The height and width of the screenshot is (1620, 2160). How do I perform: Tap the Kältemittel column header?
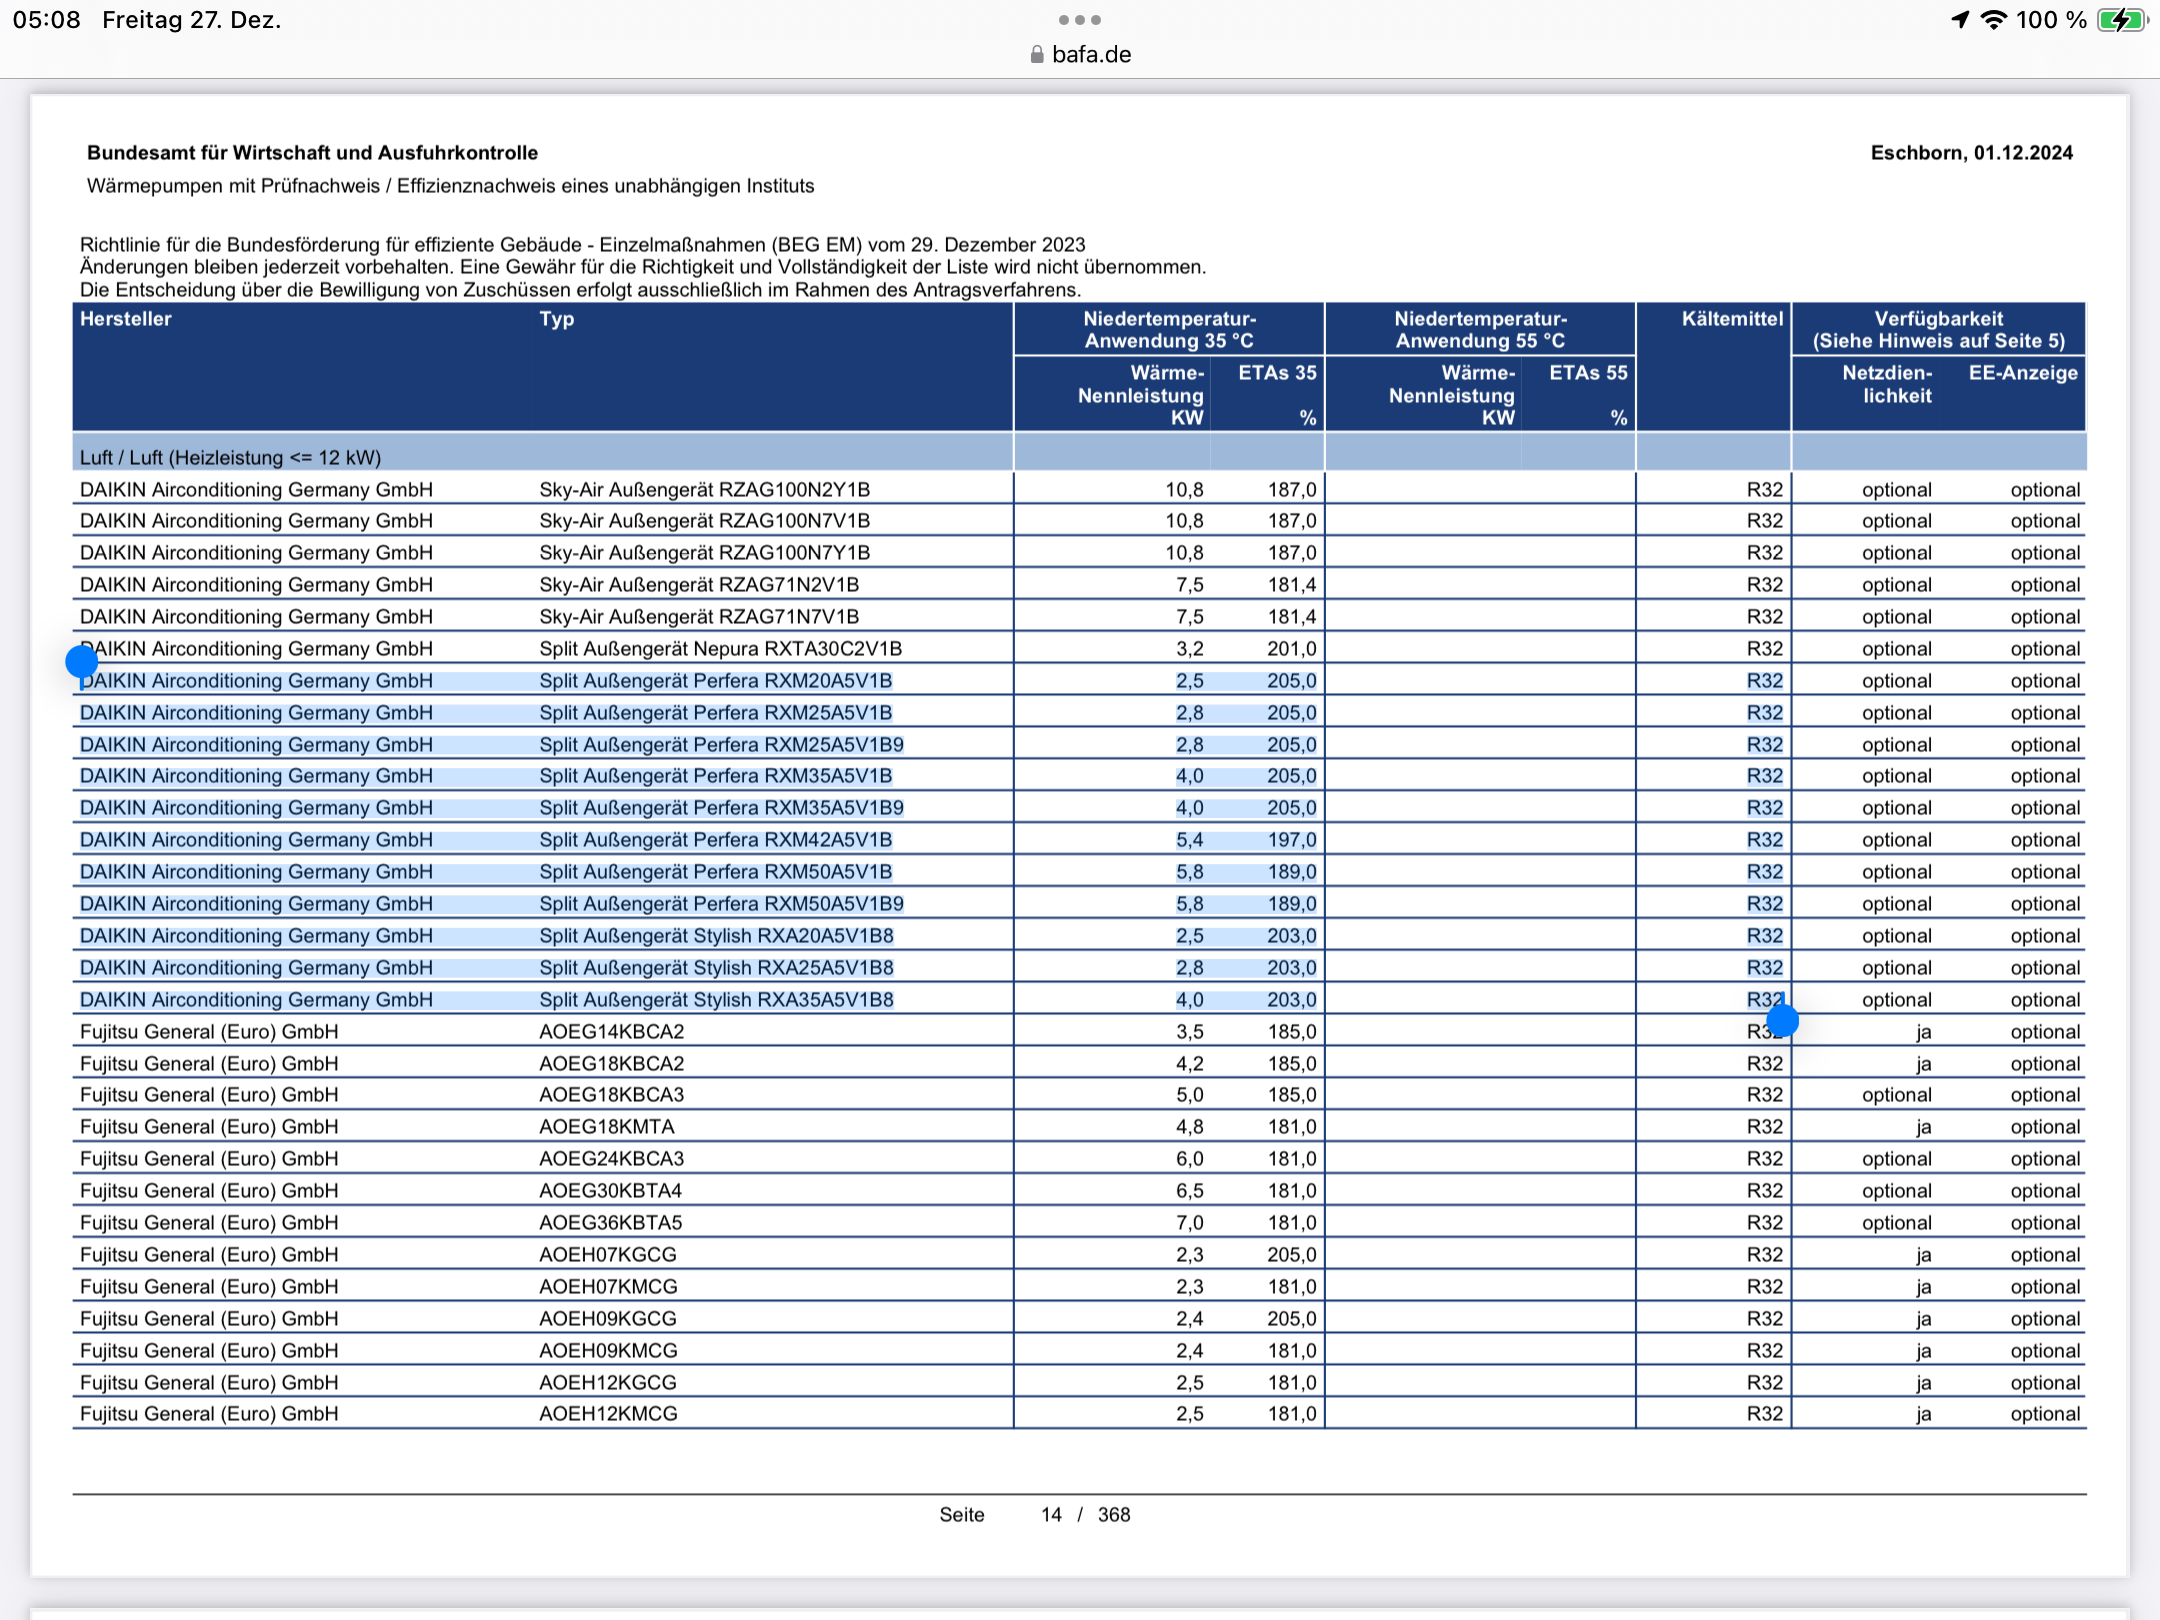pyautogui.click(x=1732, y=319)
